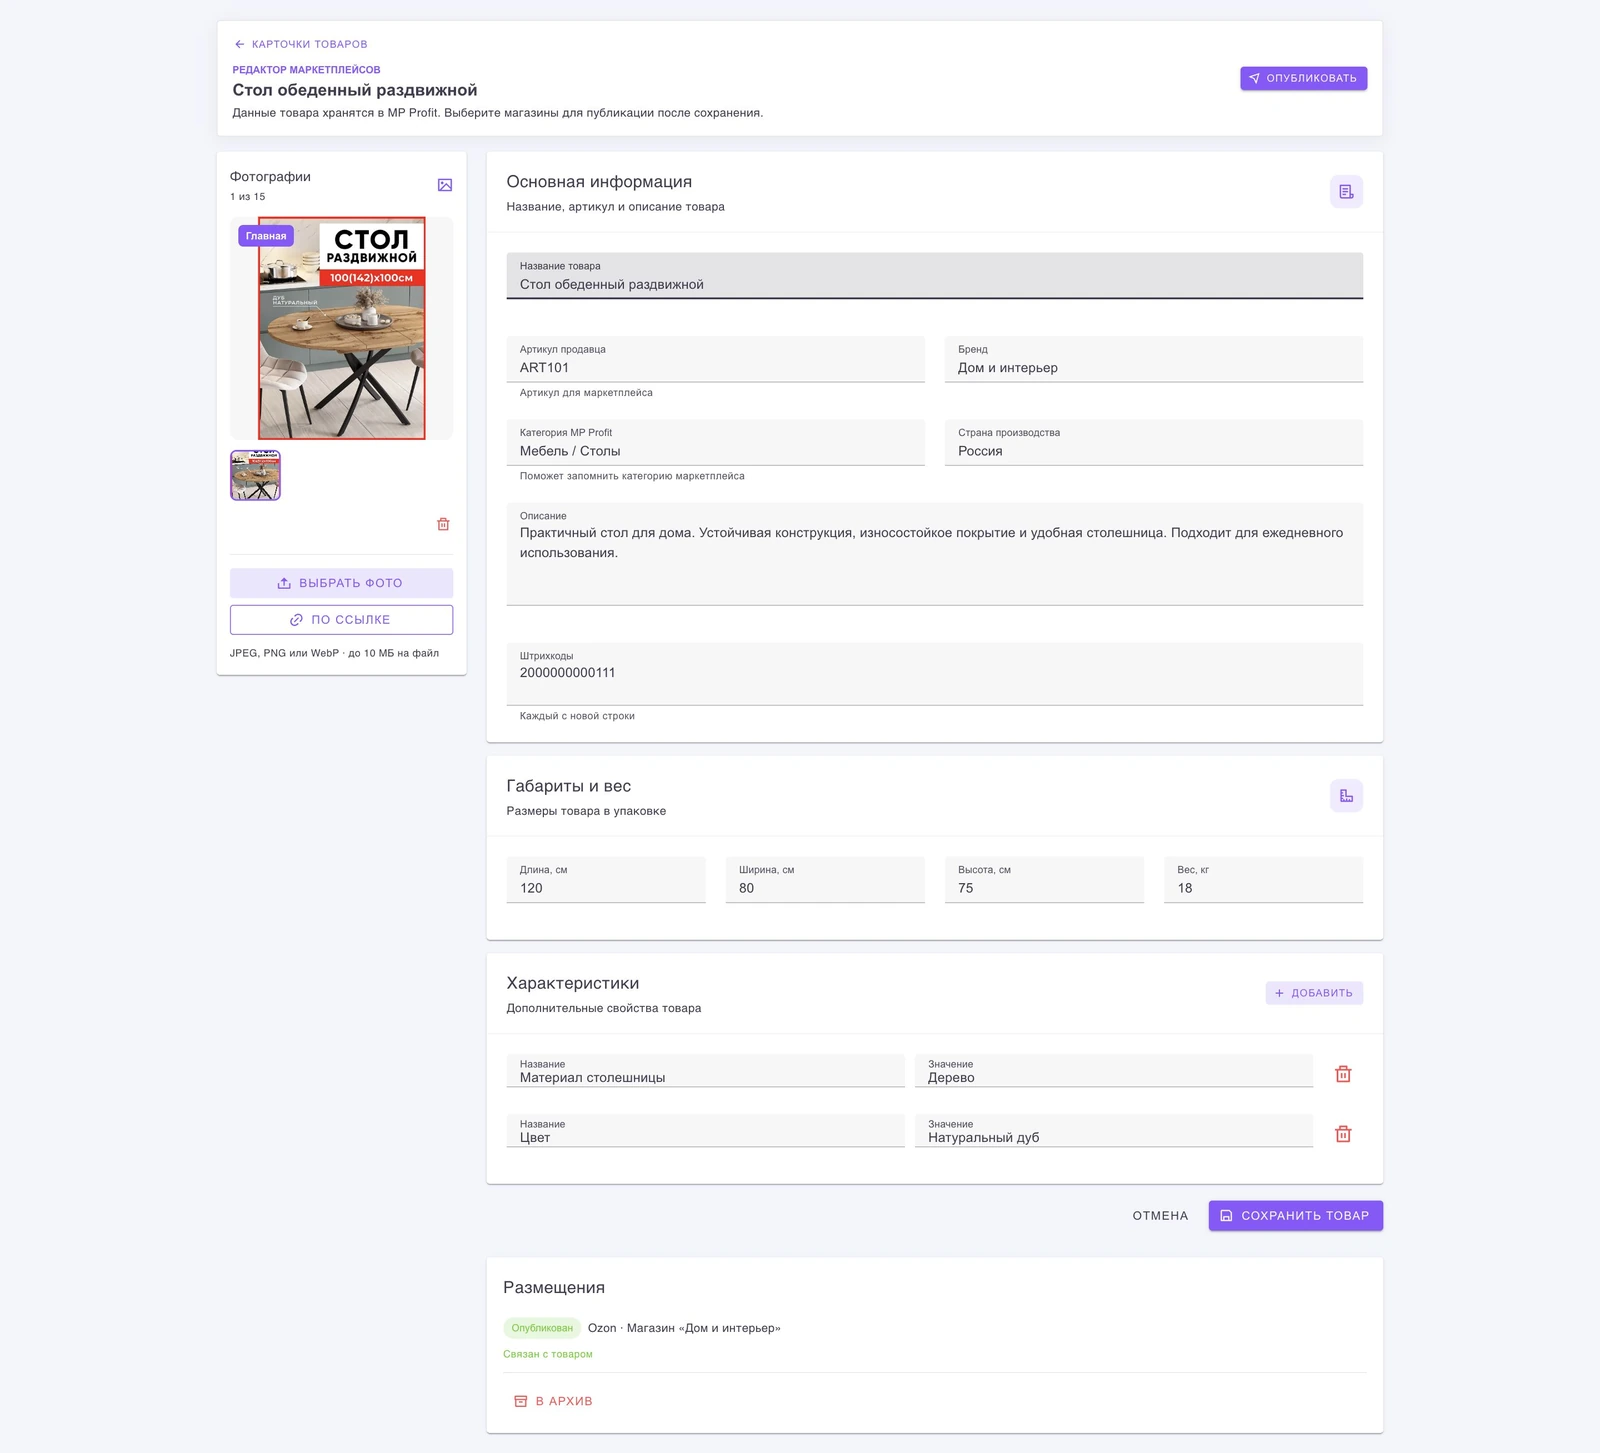The height and width of the screenshot is (1453, 1600).
Task: Delete the Цвет characteristic row
Action: (1343, 1134)
